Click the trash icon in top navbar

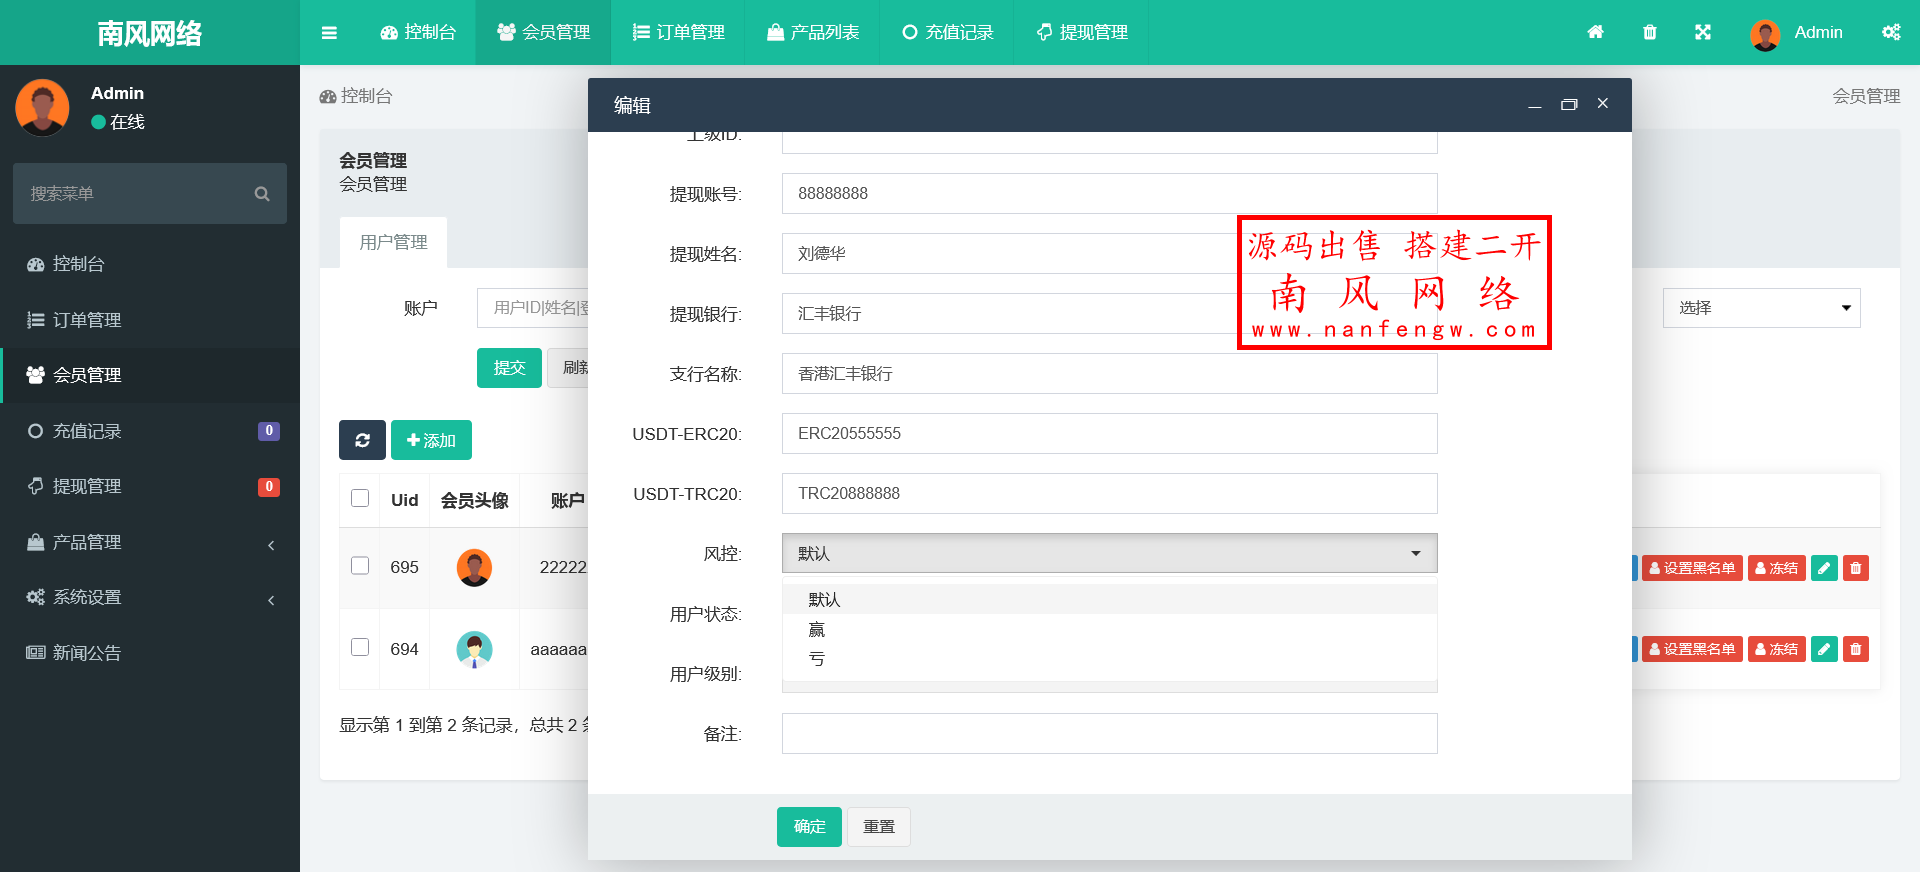coord(1650,32)
